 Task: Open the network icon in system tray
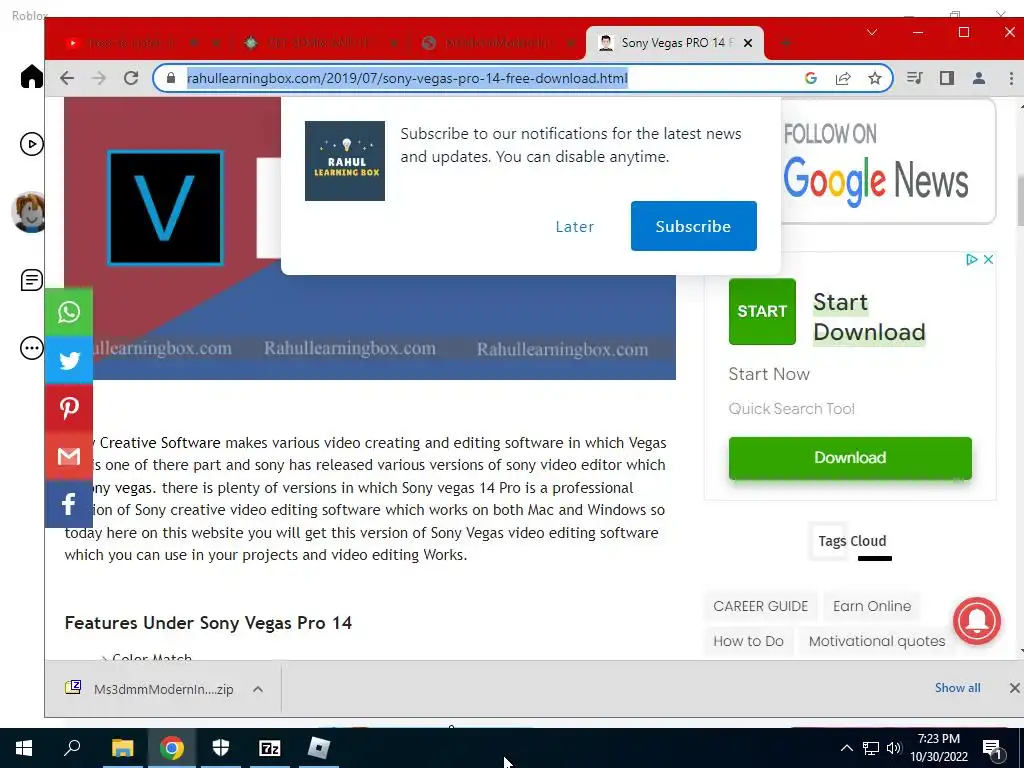pos(871,748)
